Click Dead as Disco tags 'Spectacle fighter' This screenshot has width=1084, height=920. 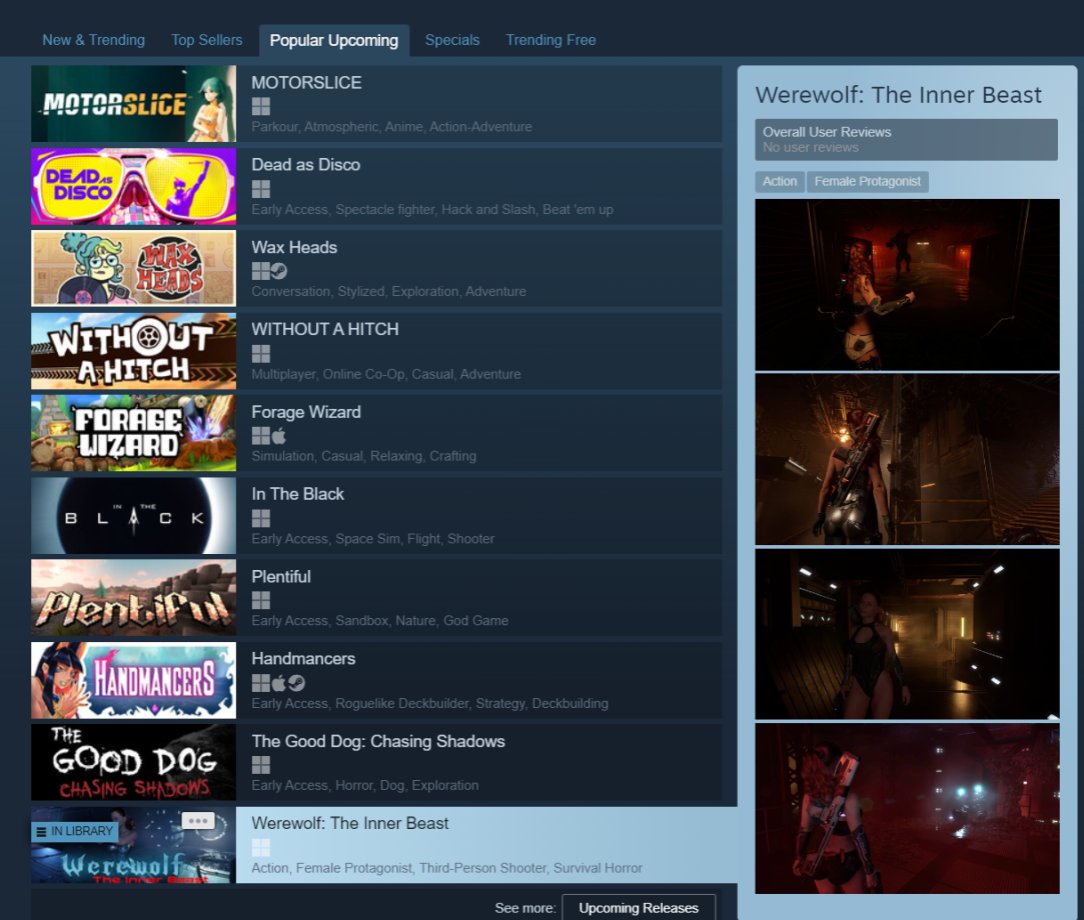pyautogui.click(x=385, y=209)
